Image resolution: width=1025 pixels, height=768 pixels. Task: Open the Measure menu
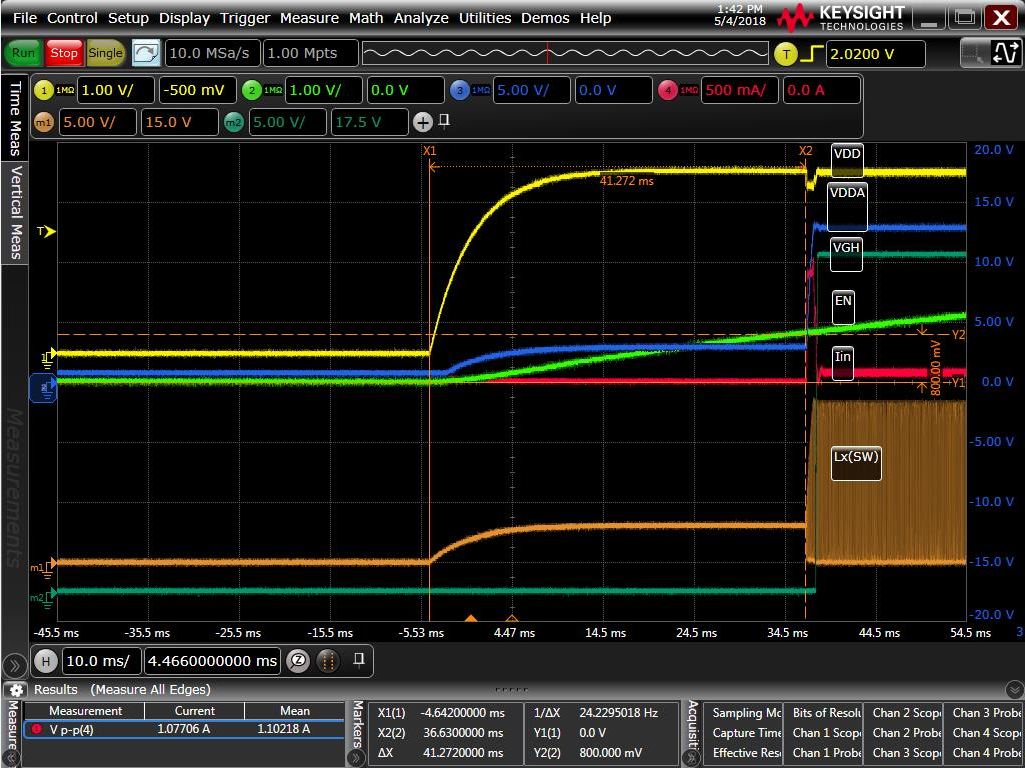click(309, 18)
